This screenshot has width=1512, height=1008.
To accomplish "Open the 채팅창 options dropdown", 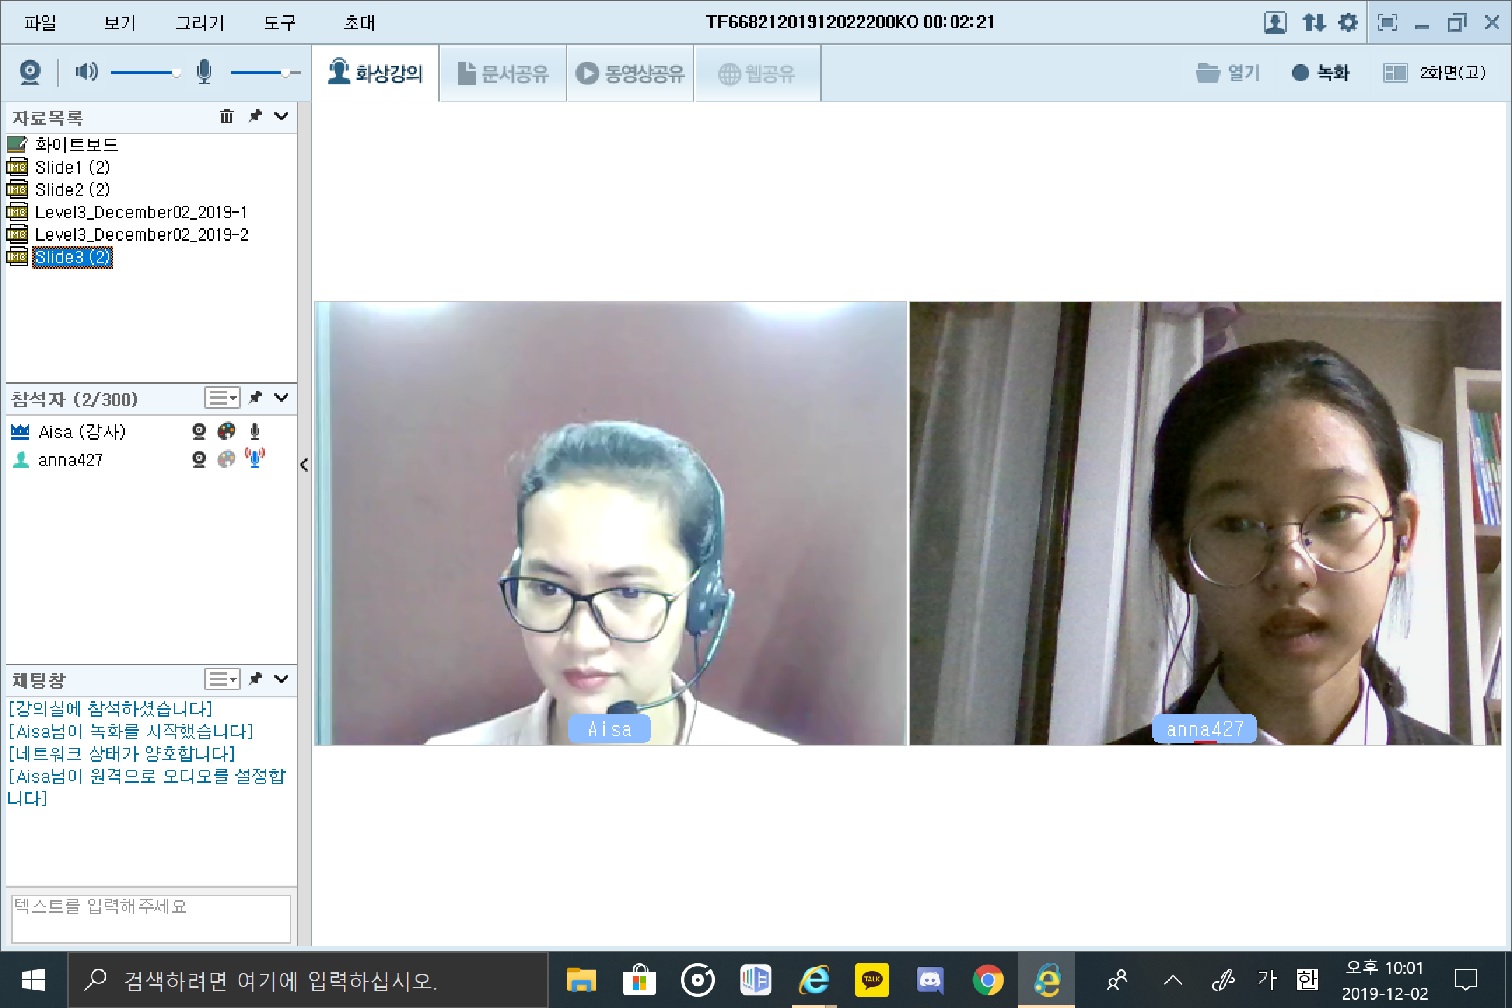I will point(222,679).
